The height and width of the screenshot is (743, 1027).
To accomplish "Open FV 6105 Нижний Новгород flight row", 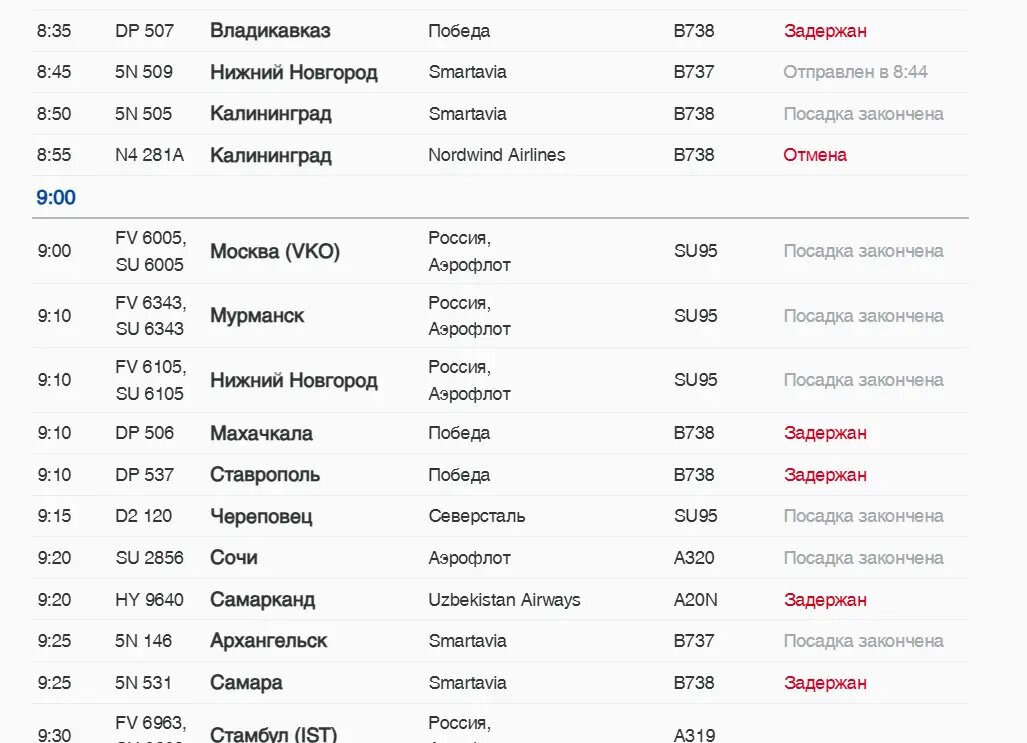I will coord(500,381).
